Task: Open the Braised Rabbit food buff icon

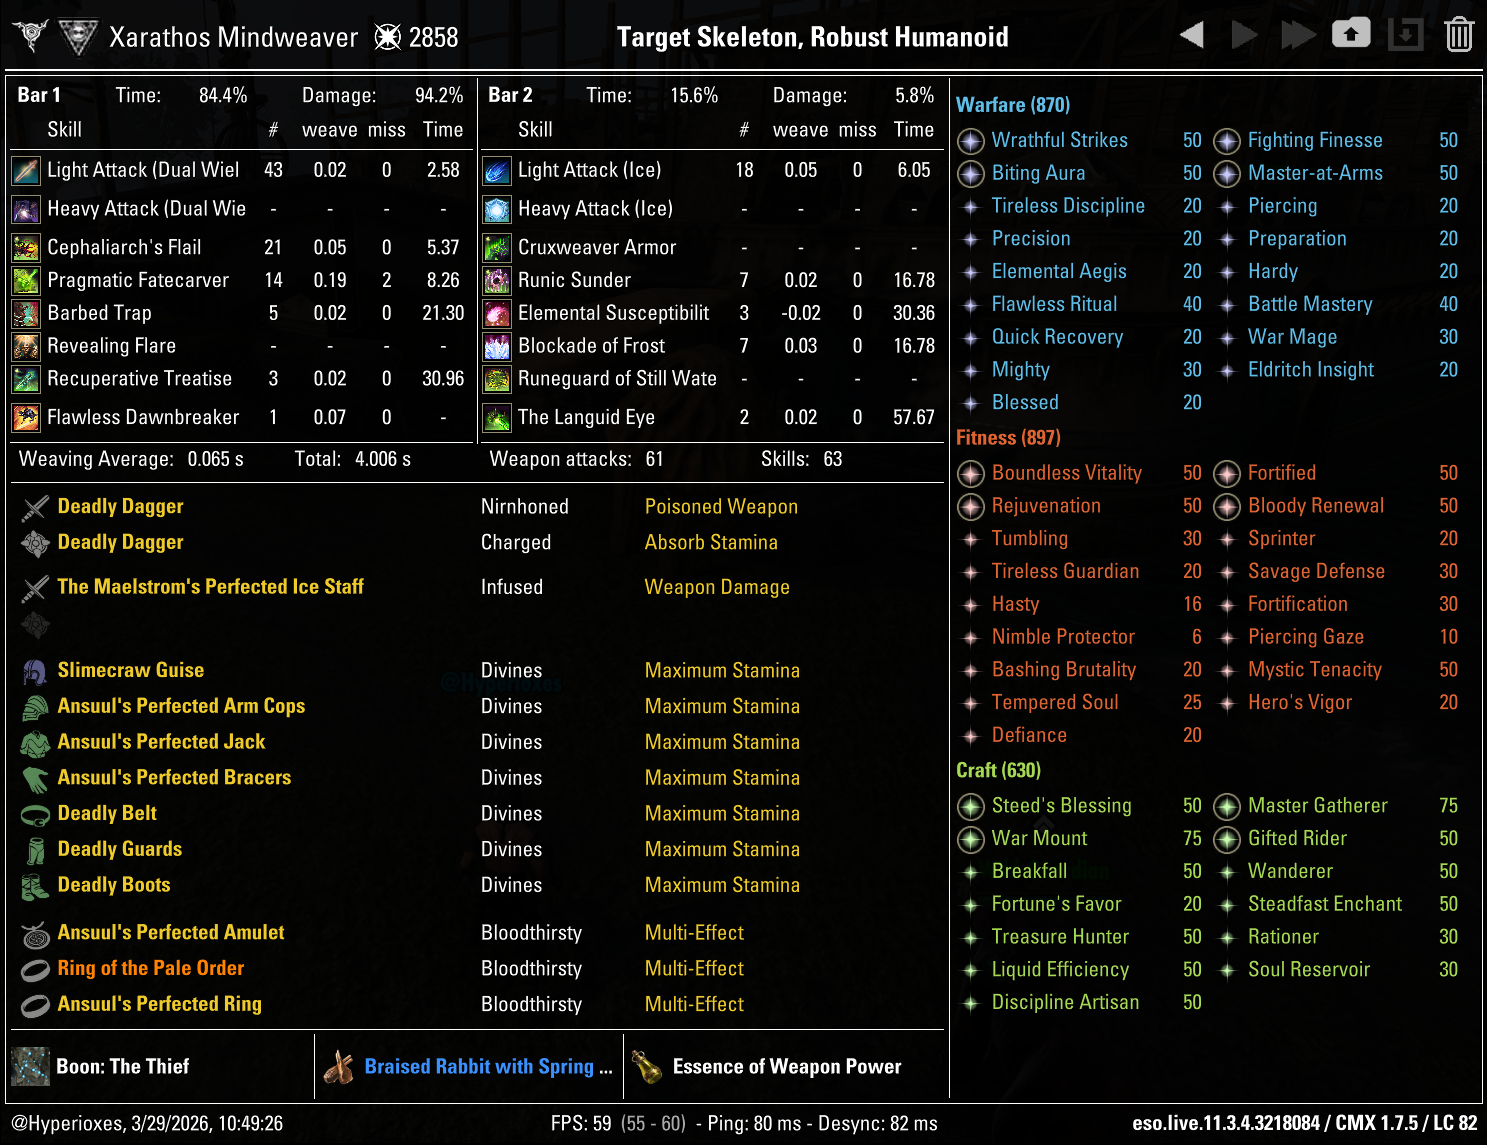Action: (x=340, y=1066)
